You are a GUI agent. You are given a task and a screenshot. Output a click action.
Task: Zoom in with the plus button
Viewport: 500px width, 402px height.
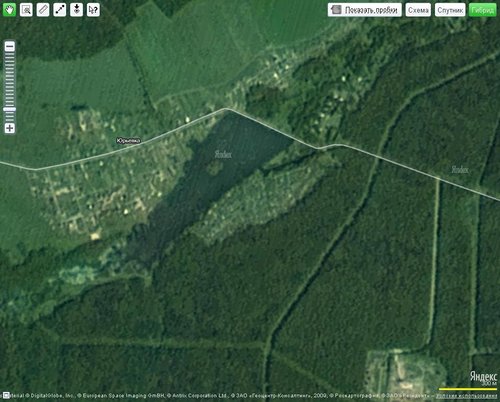[x=10, y=128]
